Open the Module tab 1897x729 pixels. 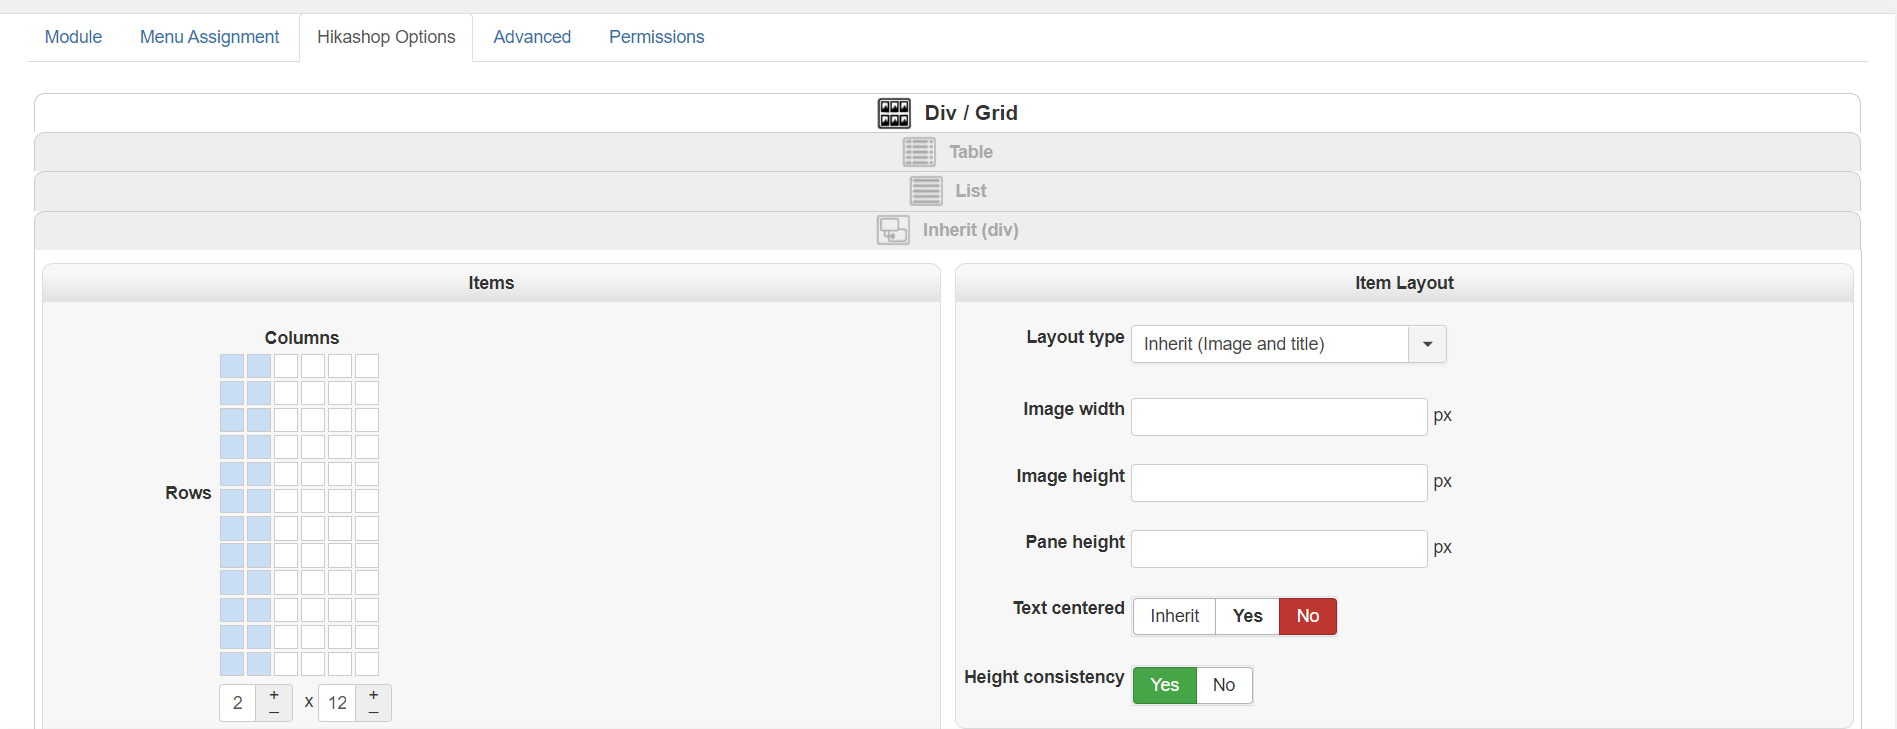tap(73, 37)
